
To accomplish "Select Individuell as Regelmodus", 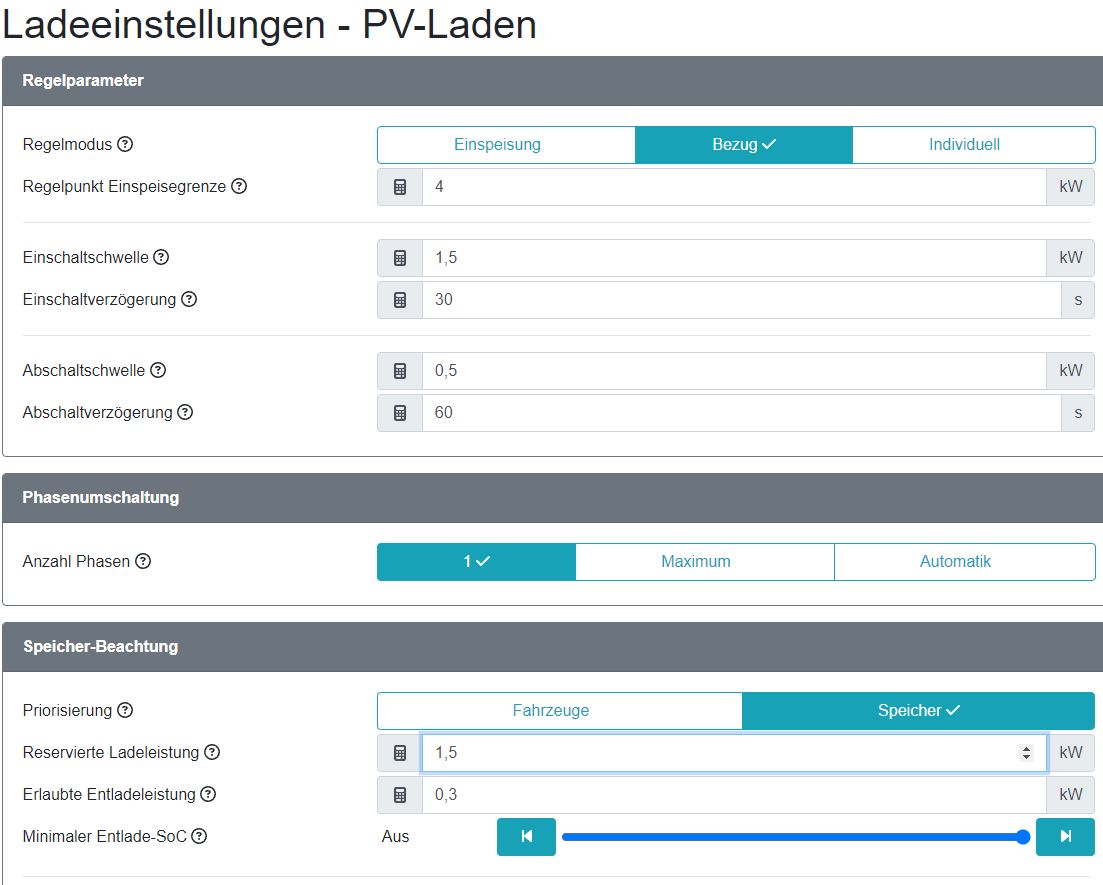I will pyautogui.click(x=974, y=145).
